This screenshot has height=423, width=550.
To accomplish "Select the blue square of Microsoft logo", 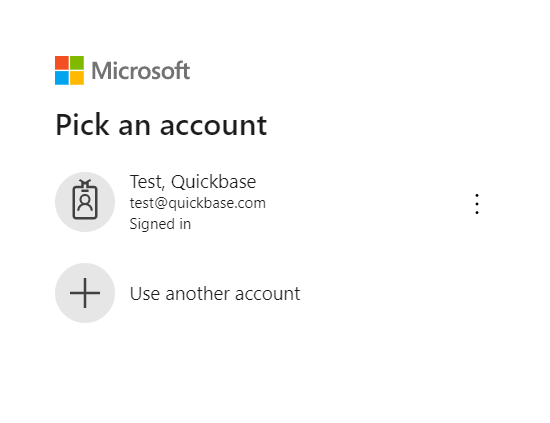I will 62,78.
